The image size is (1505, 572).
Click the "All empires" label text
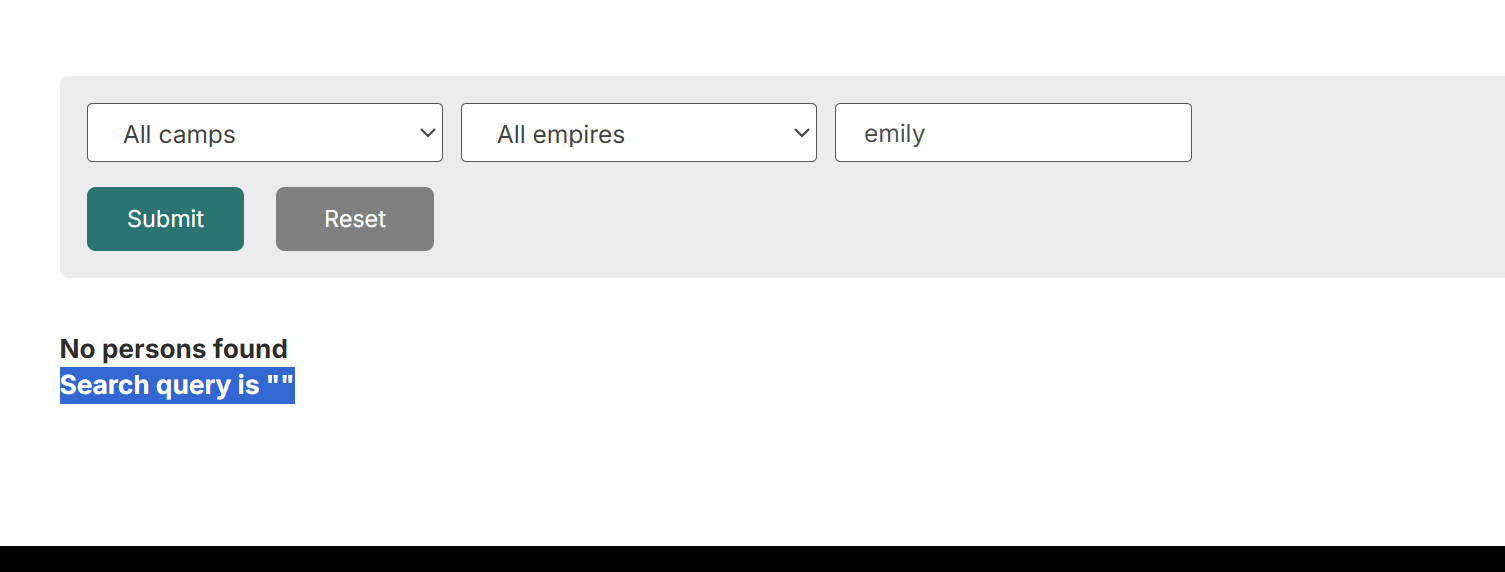(x=560, y=135)
